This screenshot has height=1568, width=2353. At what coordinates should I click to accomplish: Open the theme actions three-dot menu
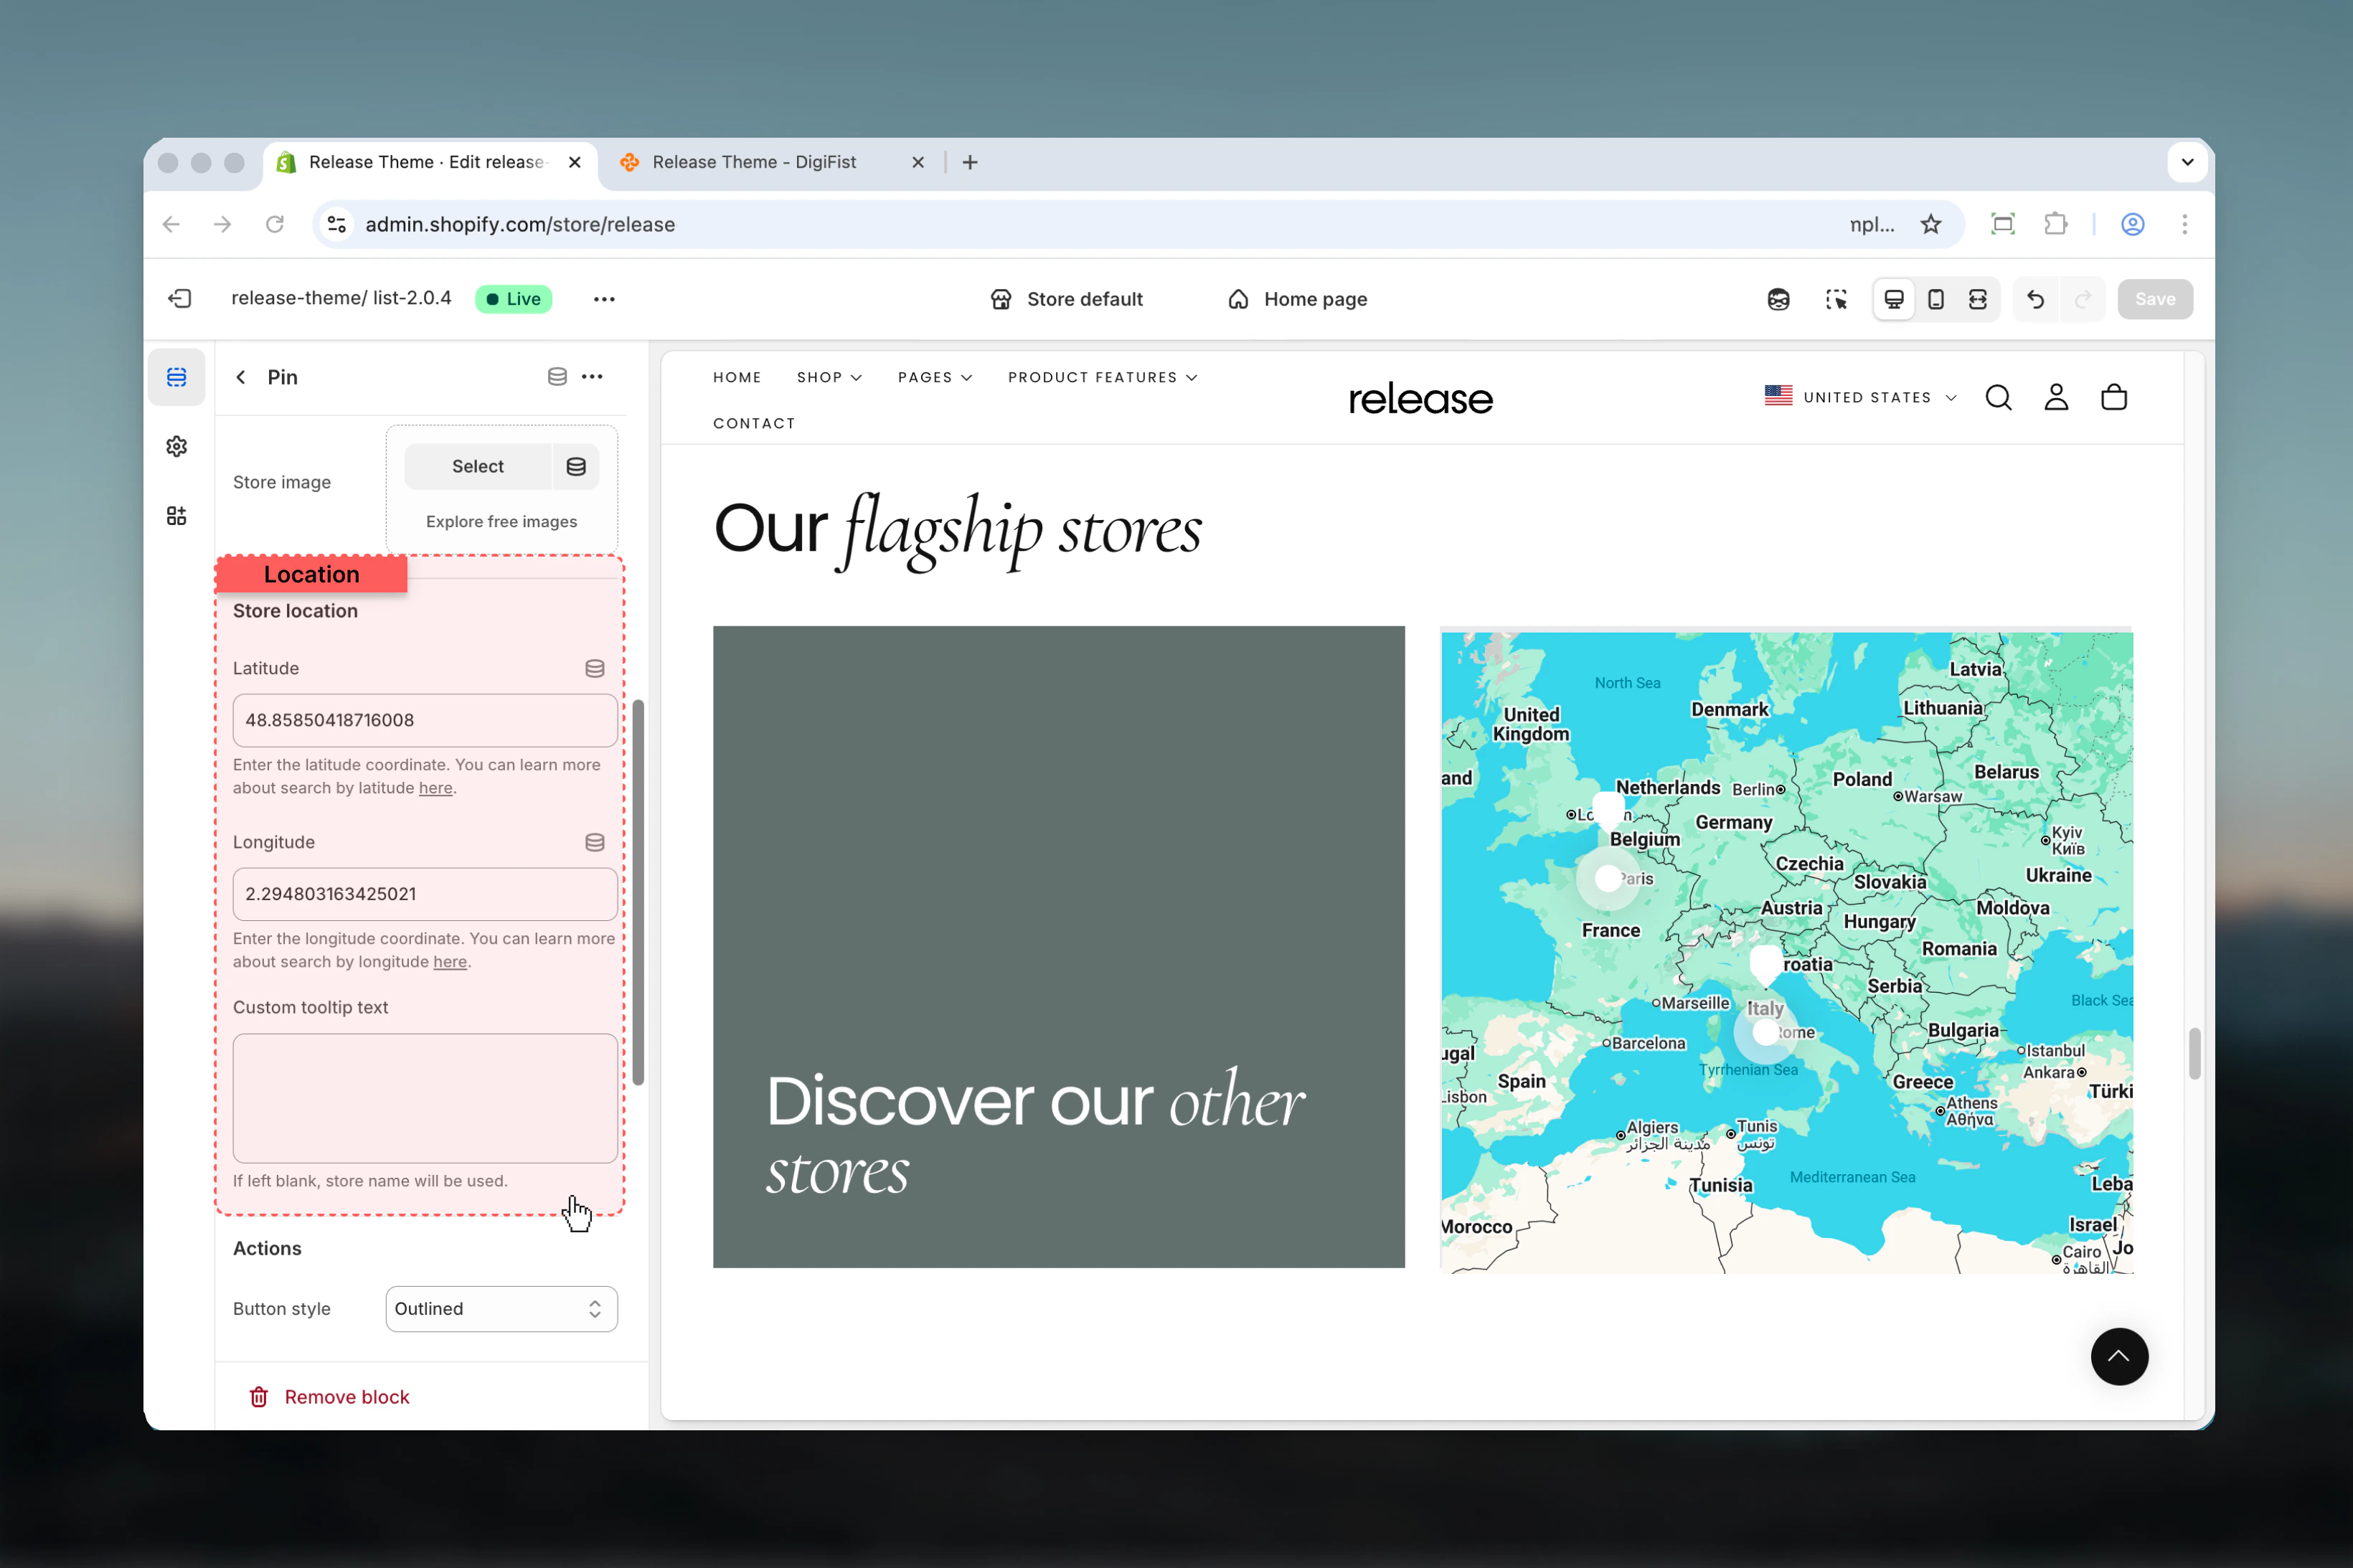604,299
